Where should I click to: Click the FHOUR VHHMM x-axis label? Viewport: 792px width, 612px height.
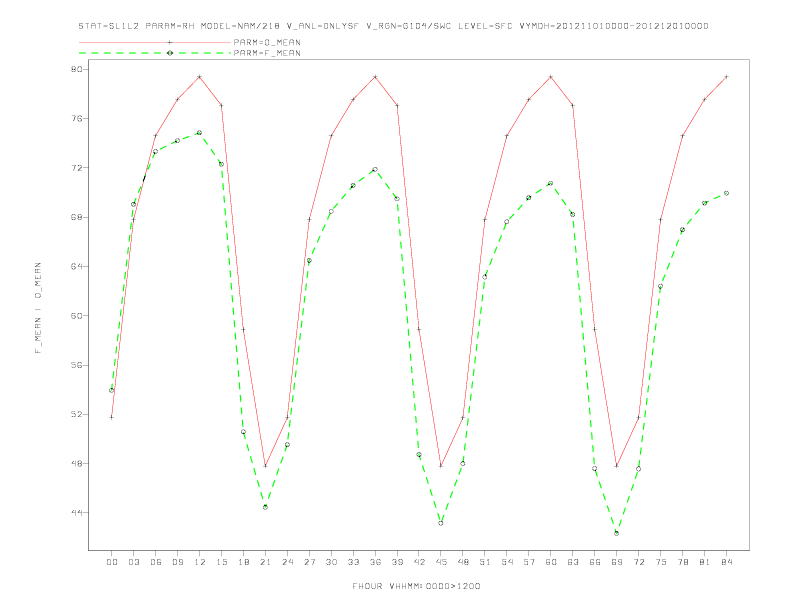coord(416,586)
